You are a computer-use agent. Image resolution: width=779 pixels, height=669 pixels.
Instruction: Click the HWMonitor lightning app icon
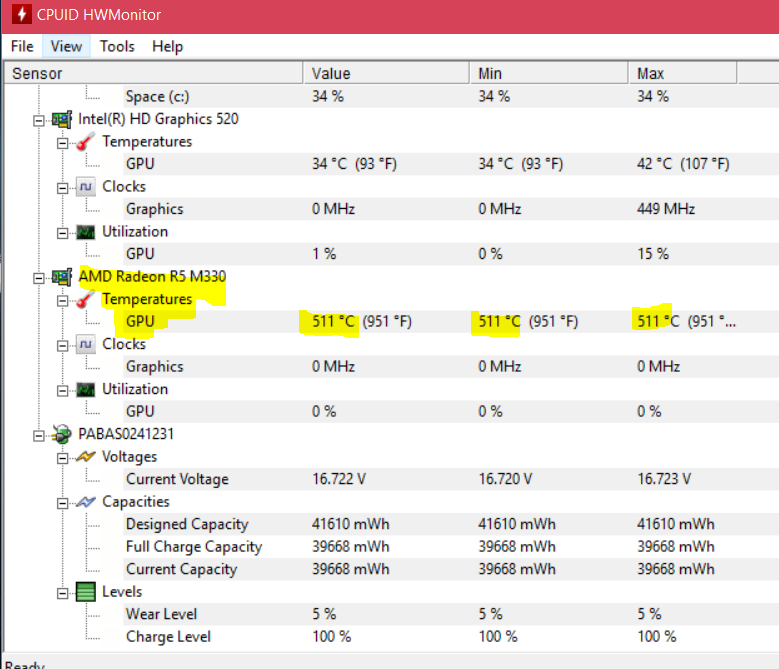tap(21, 14)
